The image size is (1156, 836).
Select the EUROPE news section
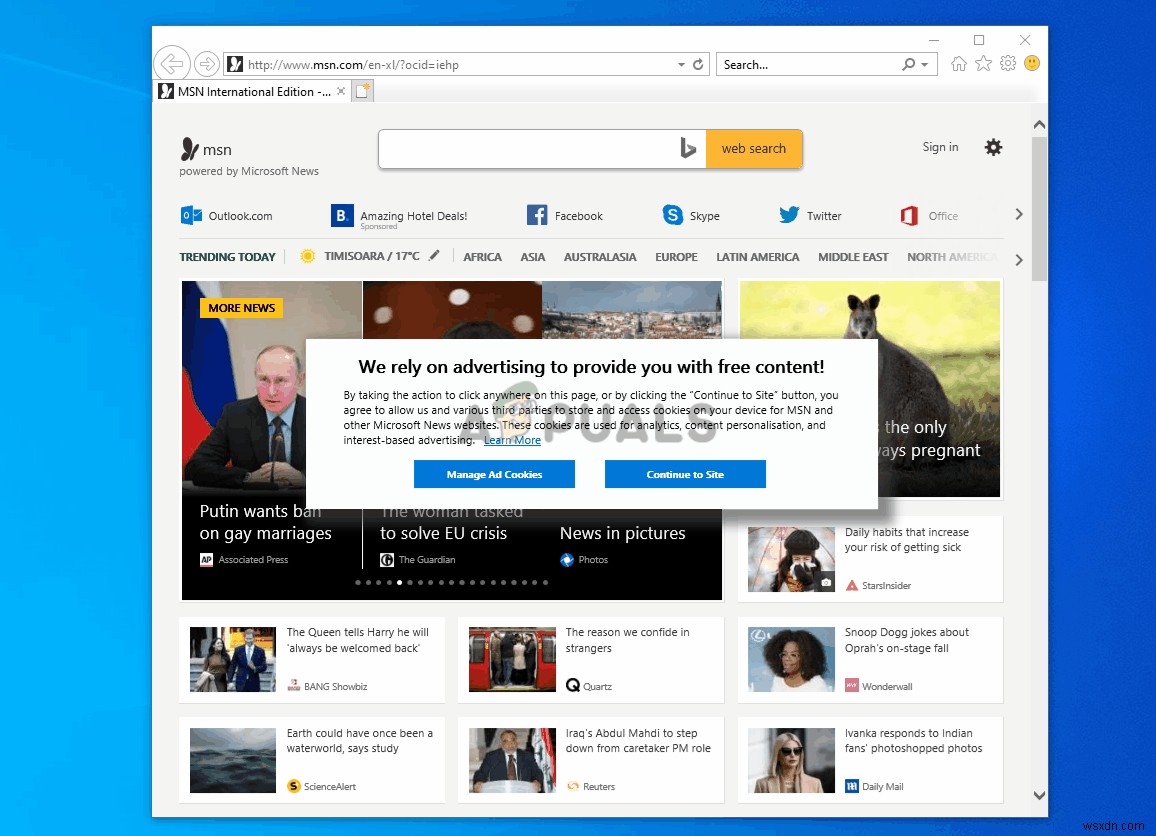coord(676,257)
